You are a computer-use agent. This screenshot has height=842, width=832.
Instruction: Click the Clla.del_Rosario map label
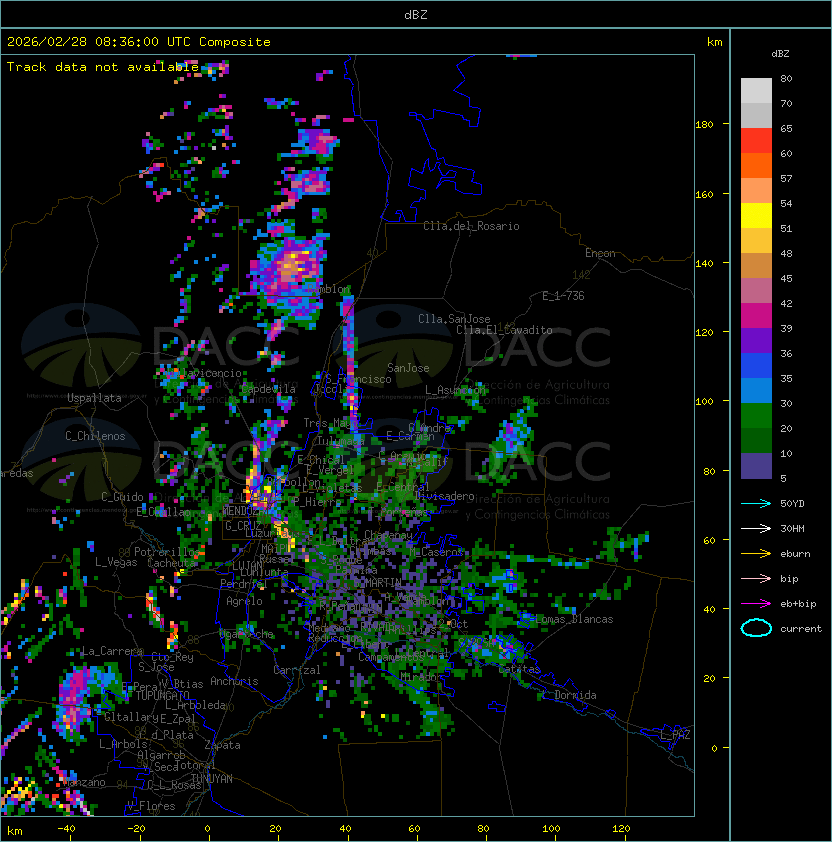tap(471, 226)
